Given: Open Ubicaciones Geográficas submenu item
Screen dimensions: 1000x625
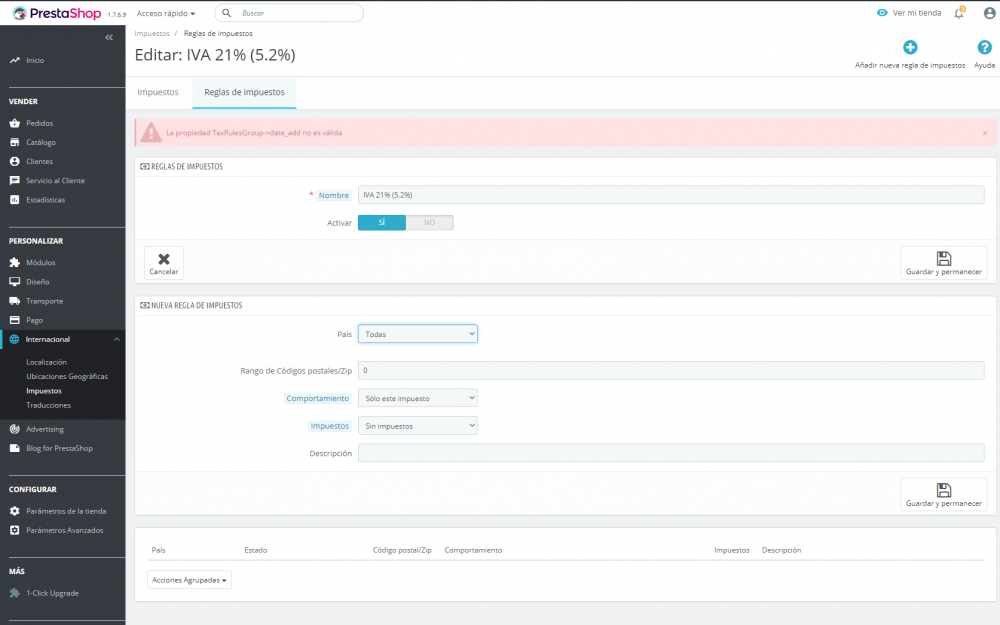Looking at the screenshot, I should [x=67, y=376].
